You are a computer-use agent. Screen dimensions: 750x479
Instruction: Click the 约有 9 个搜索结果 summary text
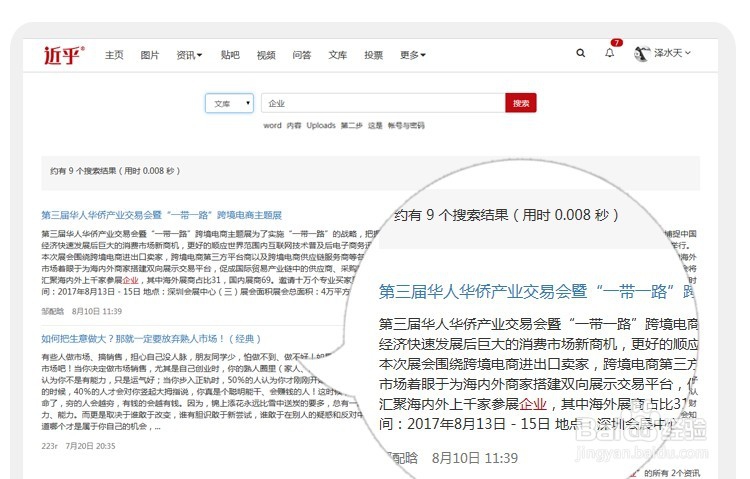[115, 171]
